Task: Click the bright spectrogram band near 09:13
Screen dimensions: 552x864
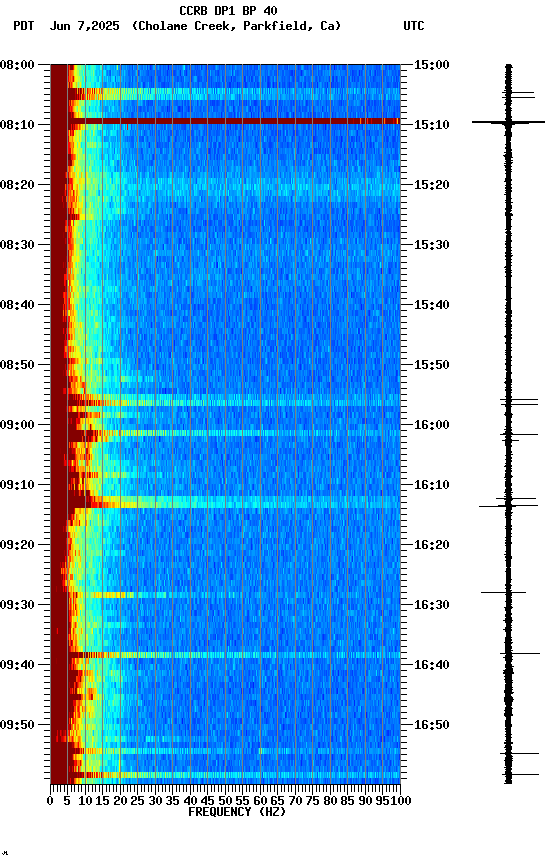Action: point(234,502)
